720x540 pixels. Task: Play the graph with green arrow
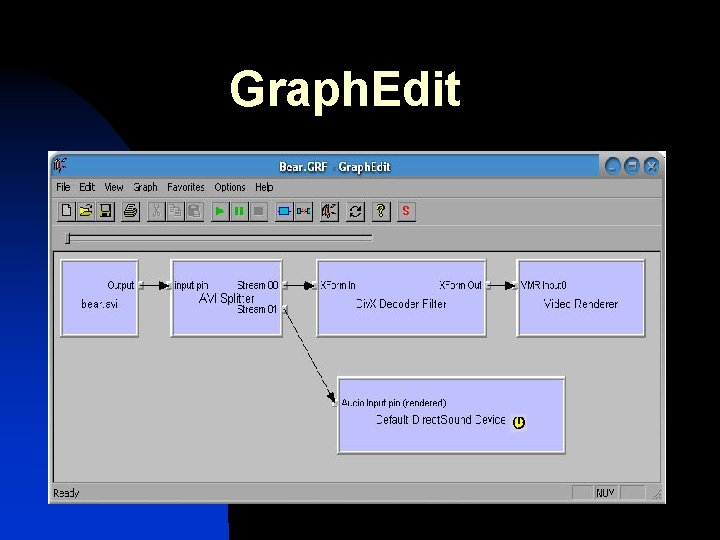220,211
